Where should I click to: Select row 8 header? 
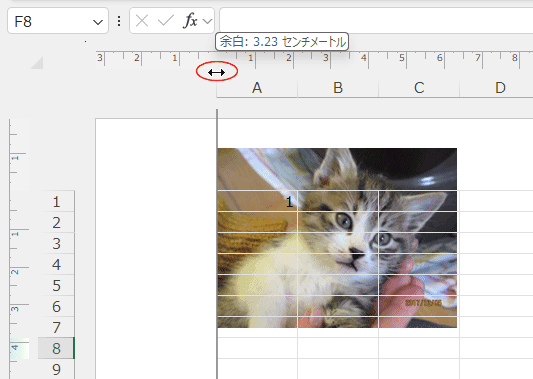pos(56,348)
